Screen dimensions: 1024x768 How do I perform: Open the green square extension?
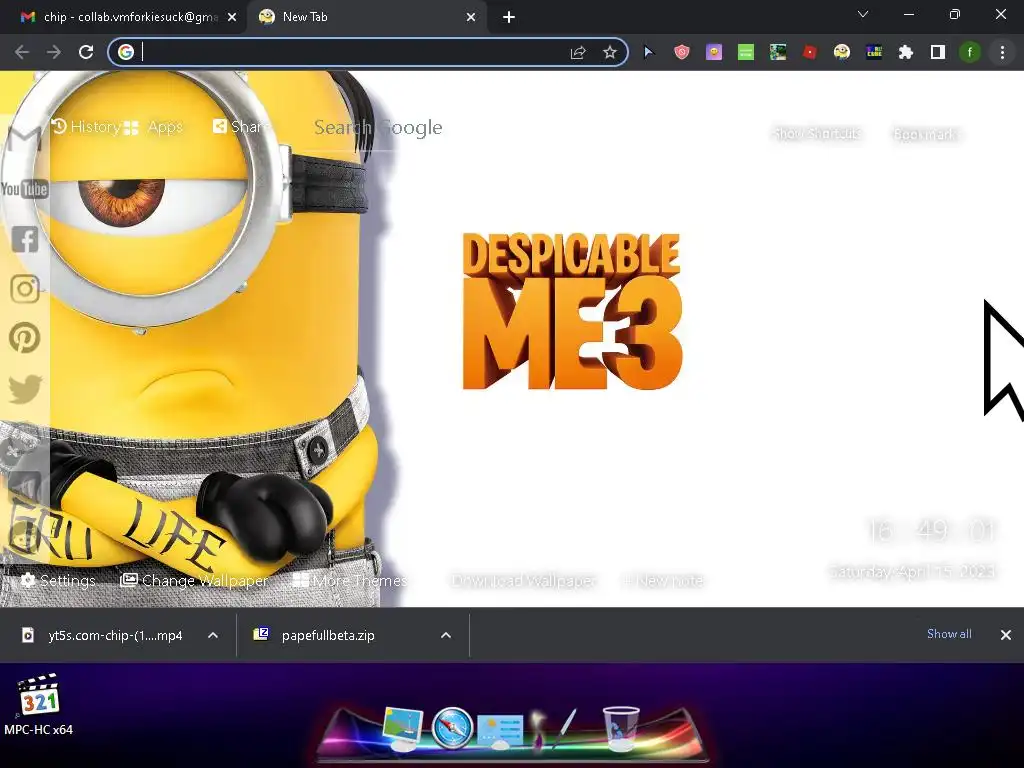(746, 52)
